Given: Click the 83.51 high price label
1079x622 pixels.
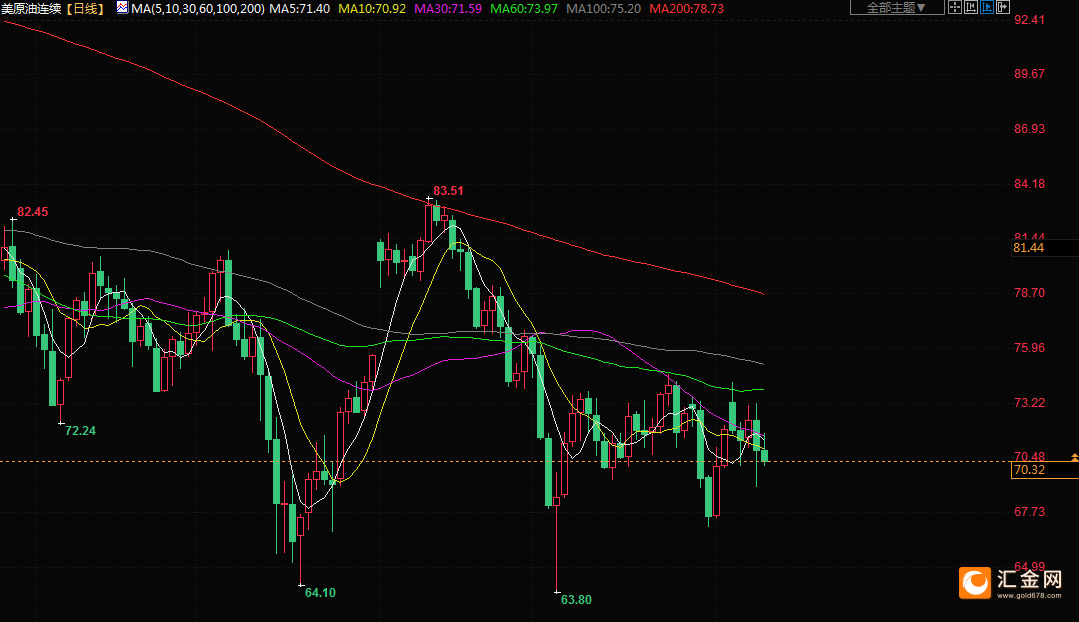Looking at the screenshot, I should point(448,191).
